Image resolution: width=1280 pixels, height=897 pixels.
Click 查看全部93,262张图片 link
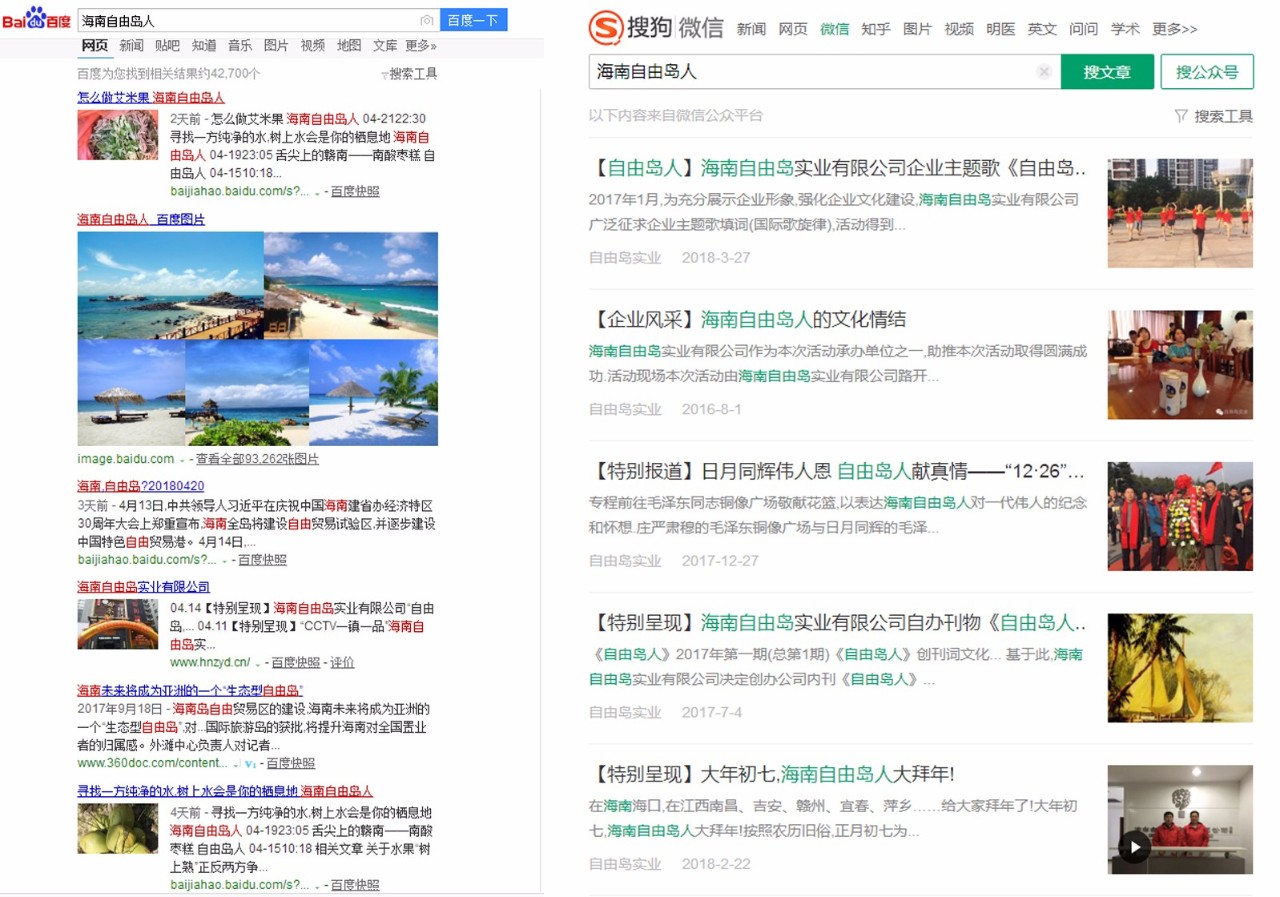click(x=257, y=459)
